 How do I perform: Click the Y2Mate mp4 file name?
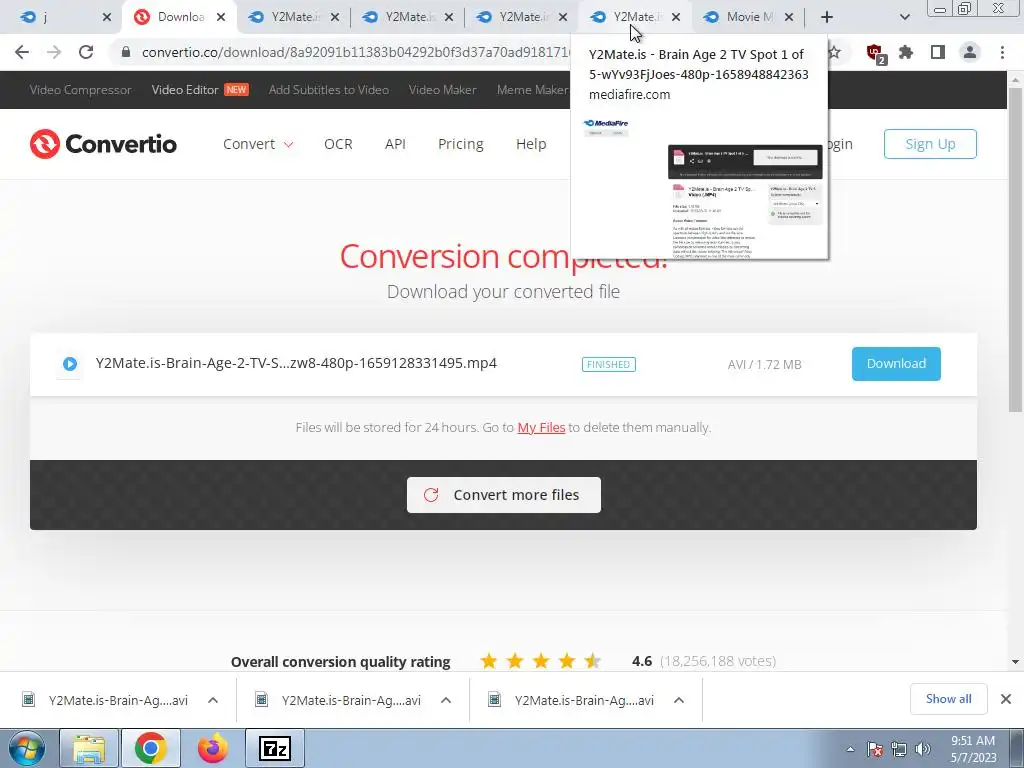[x=296, y=363]
